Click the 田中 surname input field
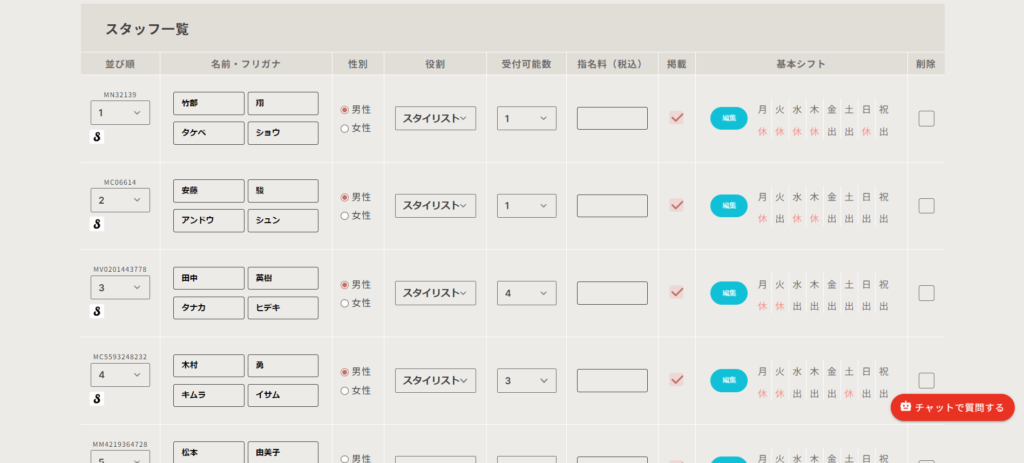Viewport: 1024px width, 463px height. 208,278
